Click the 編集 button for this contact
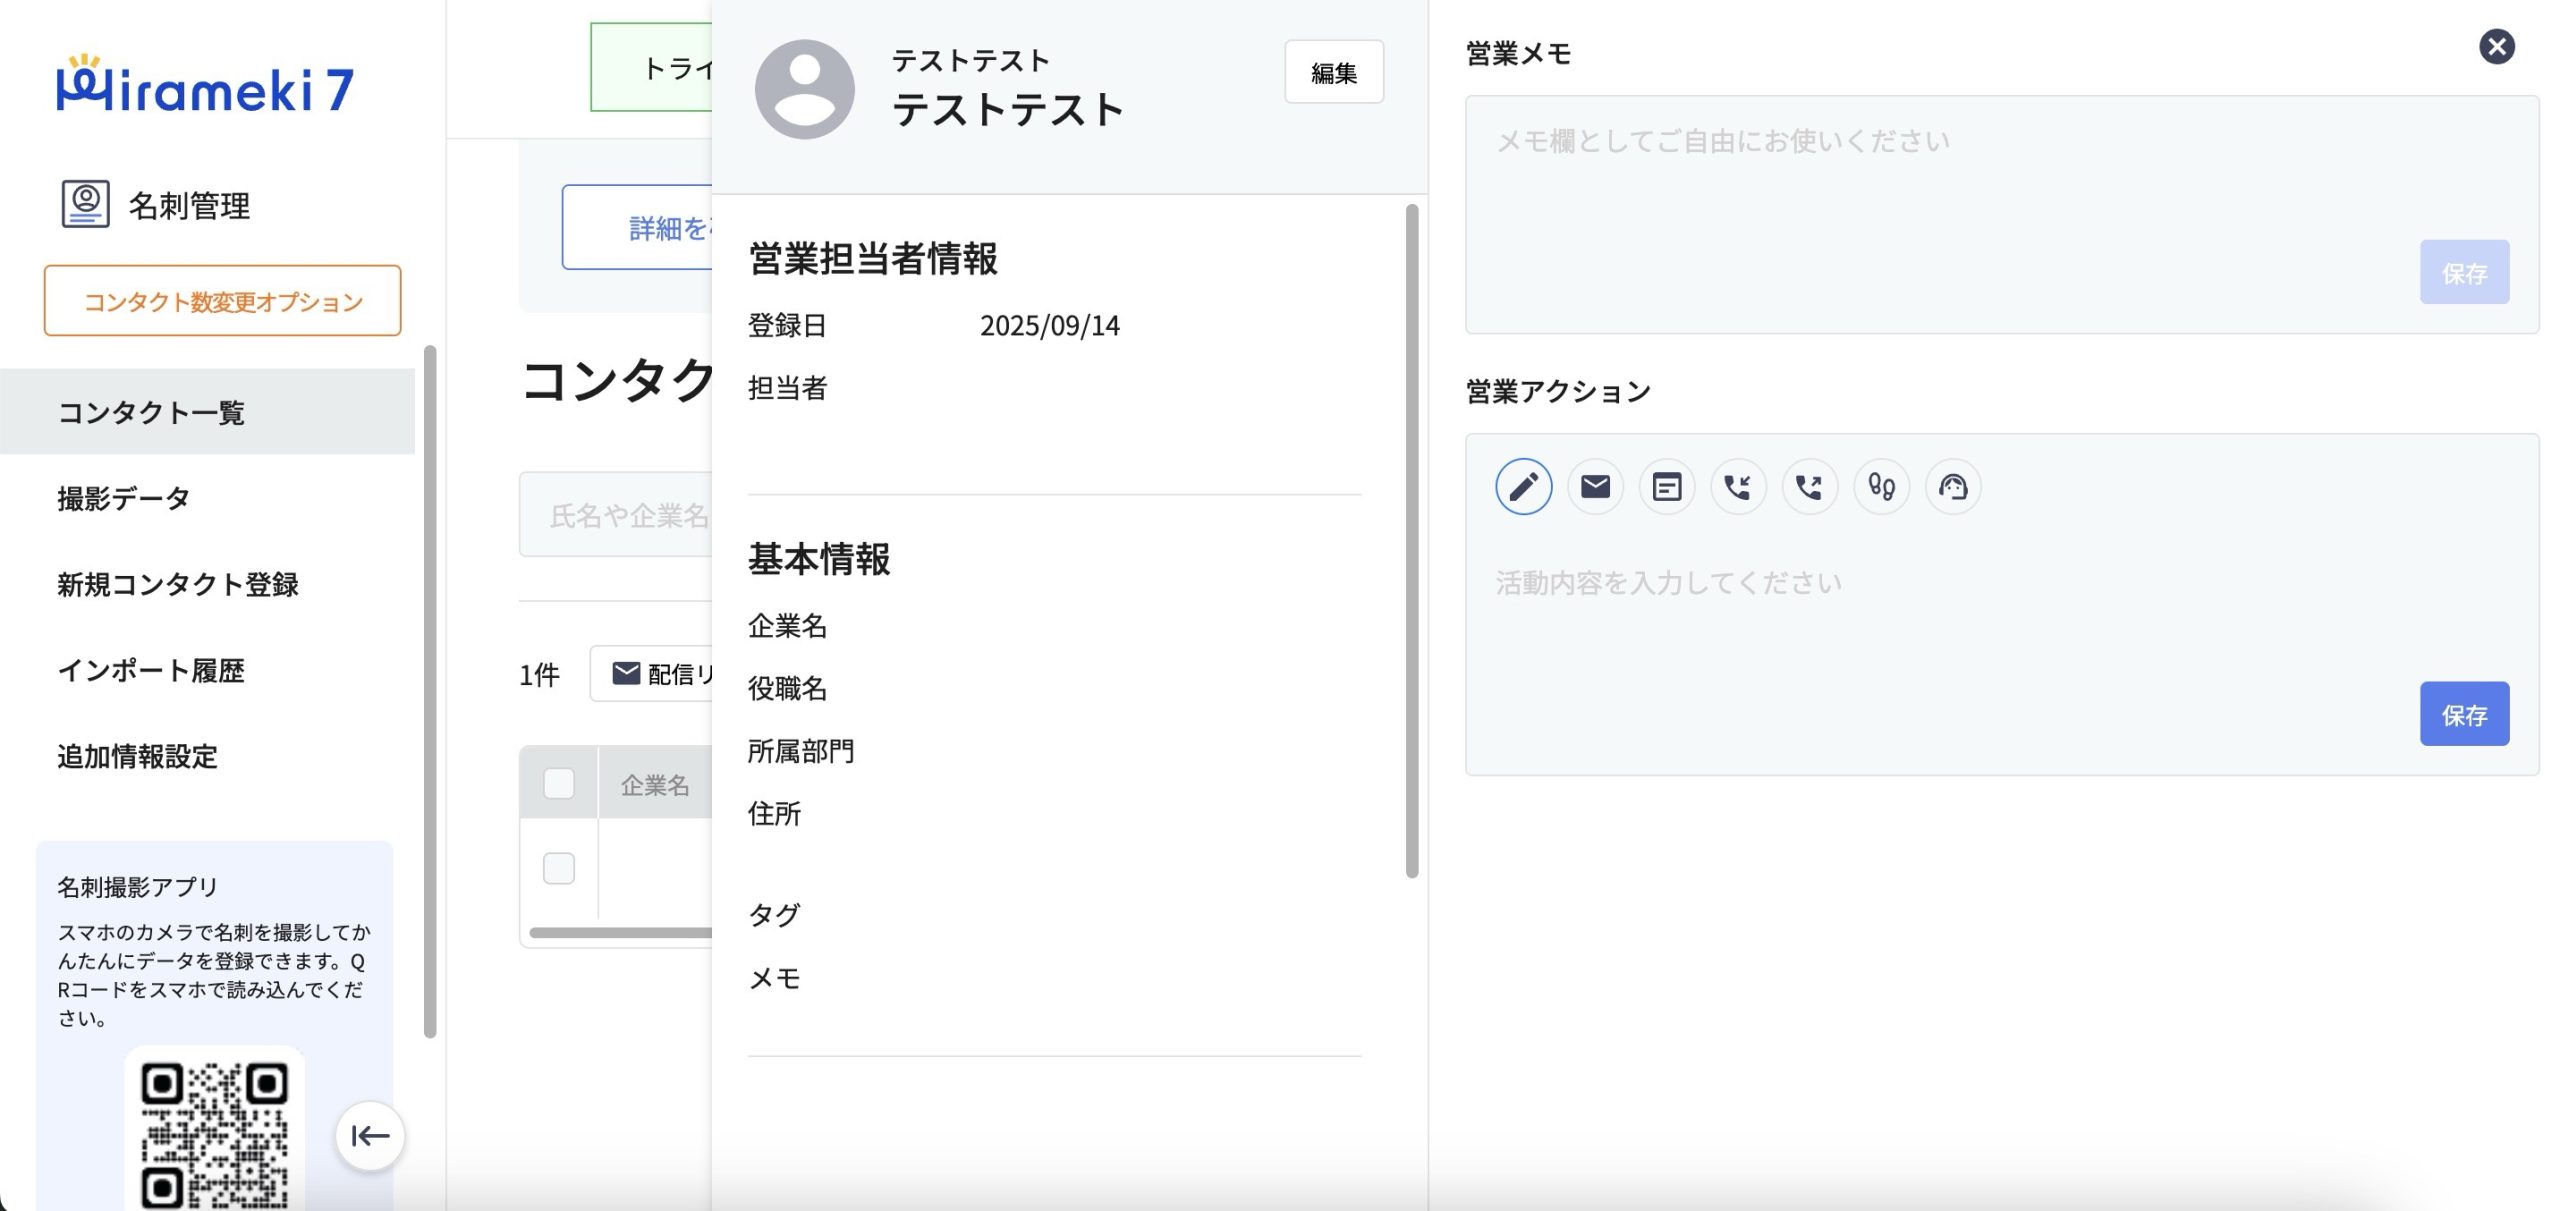2560x1211 pixels. pyautogui.click(x=1333, y=72)
